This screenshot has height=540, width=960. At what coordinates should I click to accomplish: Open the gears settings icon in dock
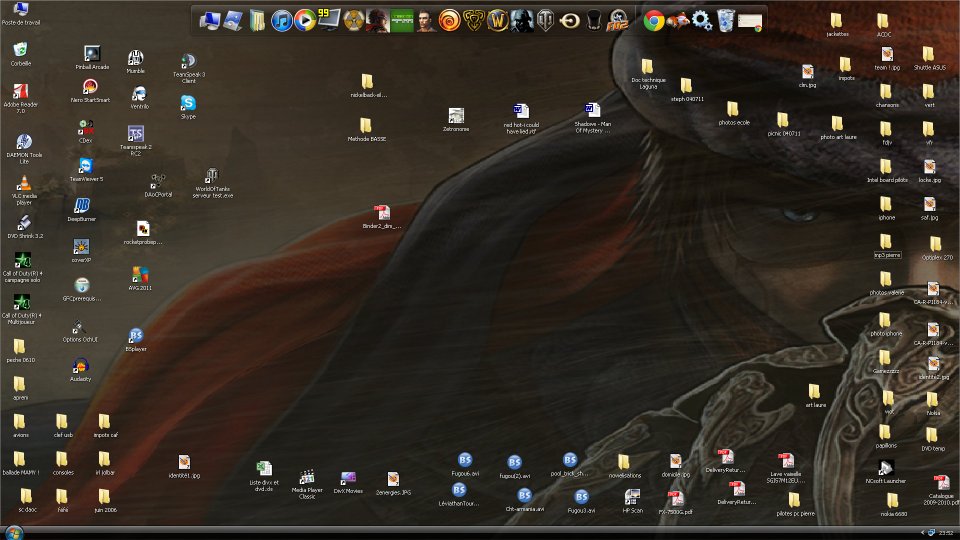702,21
